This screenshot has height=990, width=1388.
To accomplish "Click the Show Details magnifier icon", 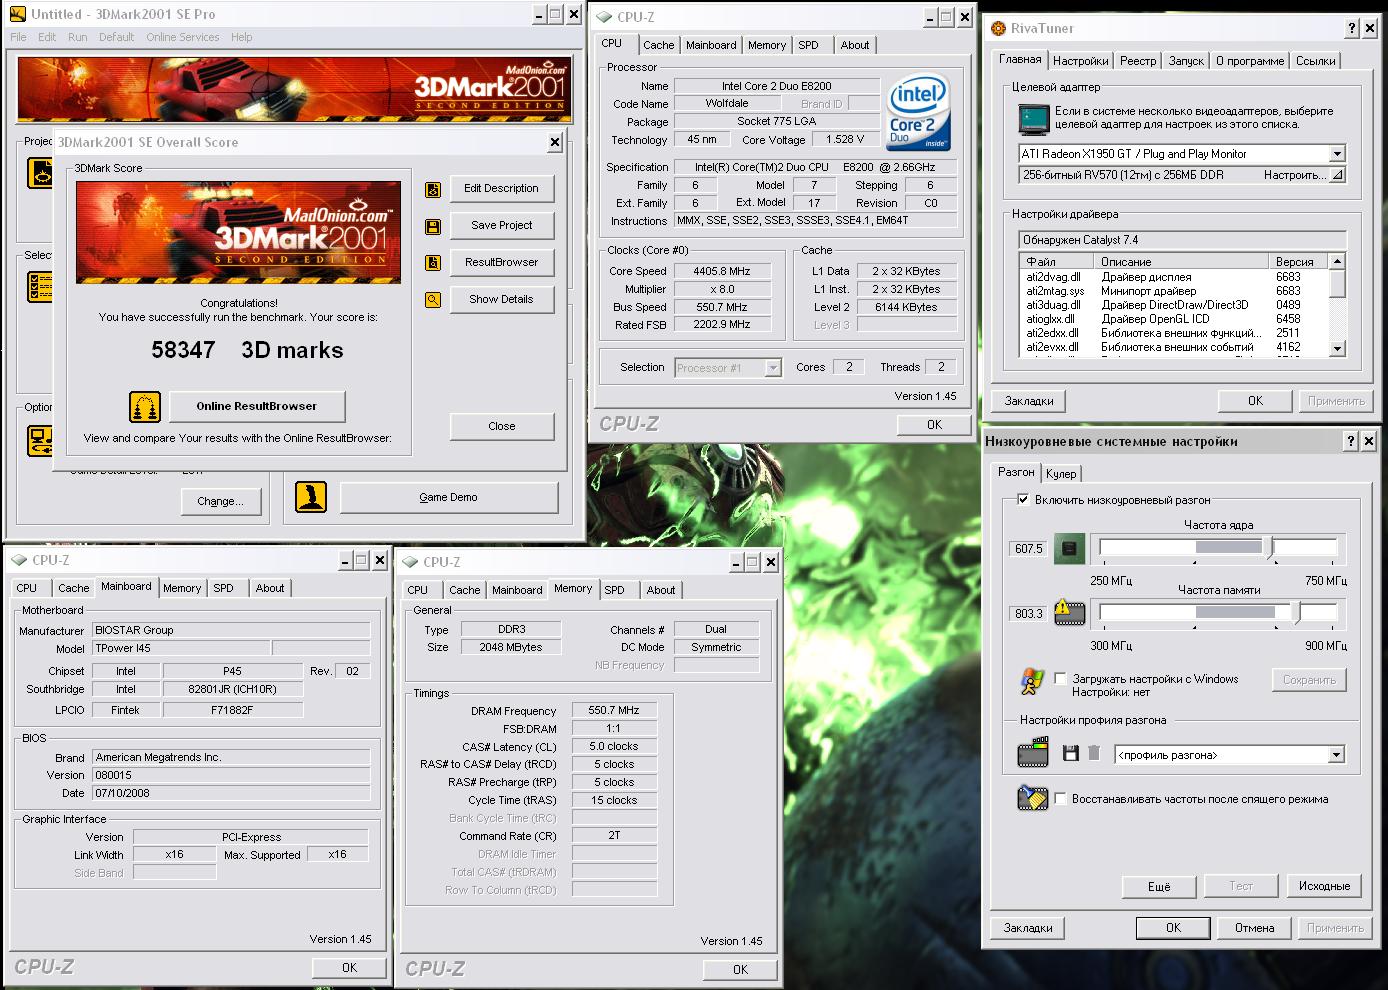I will tap(433, 299).
